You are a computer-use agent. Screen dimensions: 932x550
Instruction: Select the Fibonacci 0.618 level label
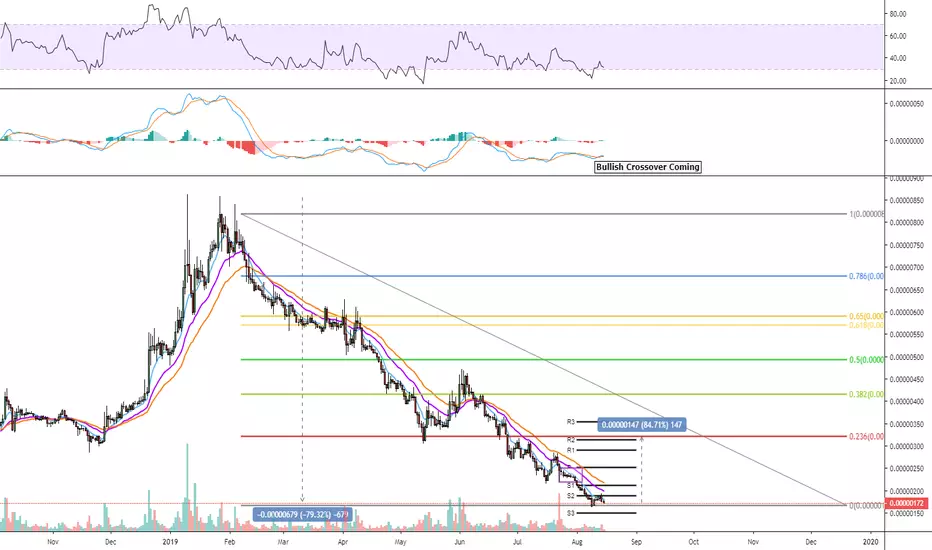pos(865,325)
